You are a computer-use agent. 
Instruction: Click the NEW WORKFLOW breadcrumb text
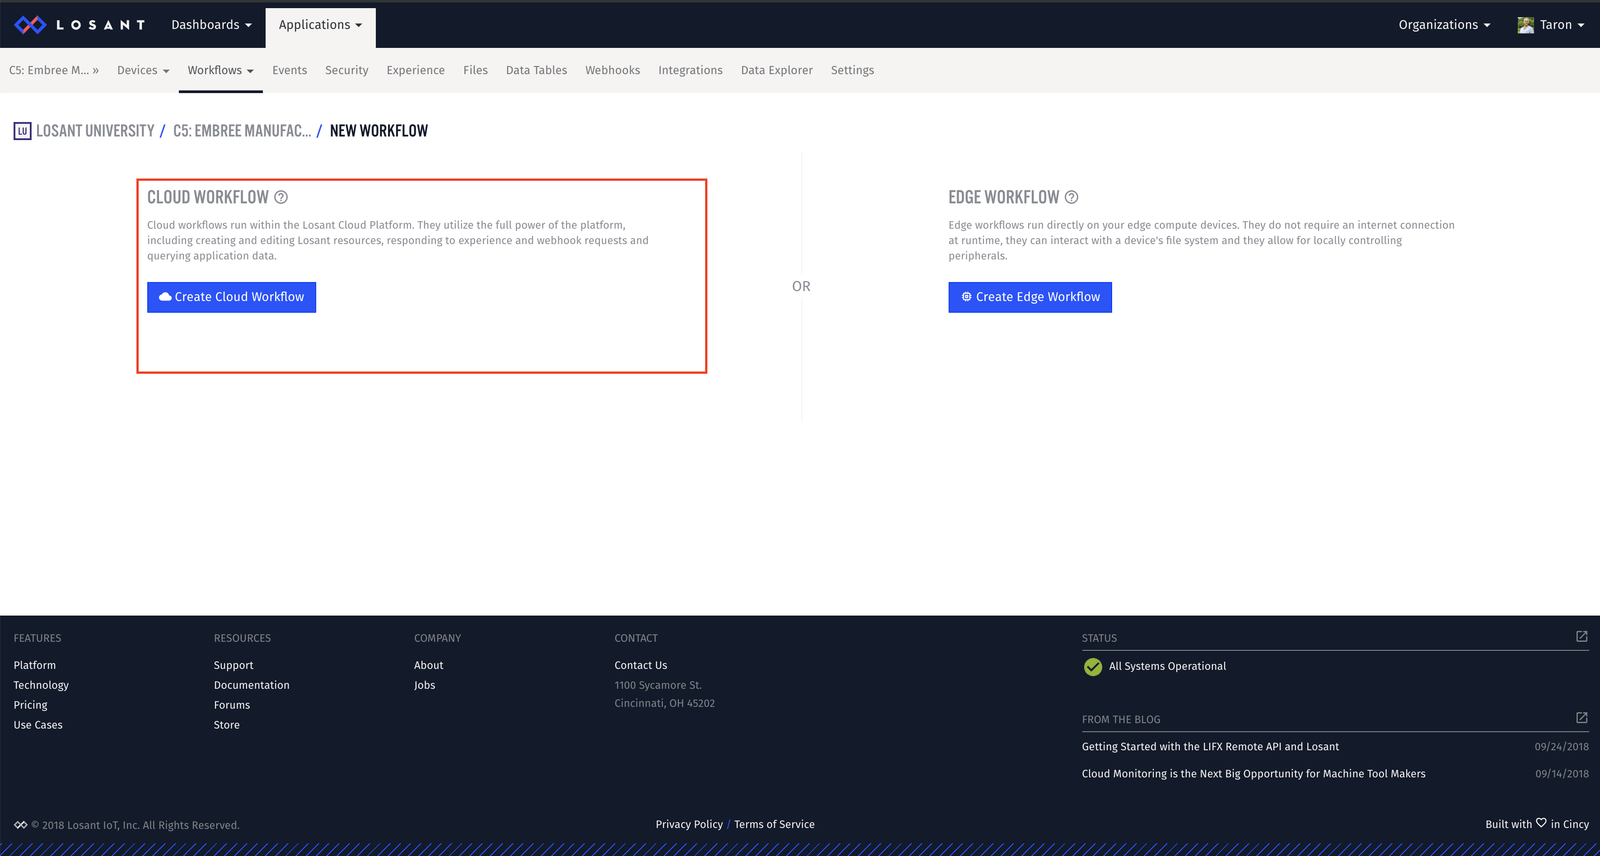click(x=379, y=131)
